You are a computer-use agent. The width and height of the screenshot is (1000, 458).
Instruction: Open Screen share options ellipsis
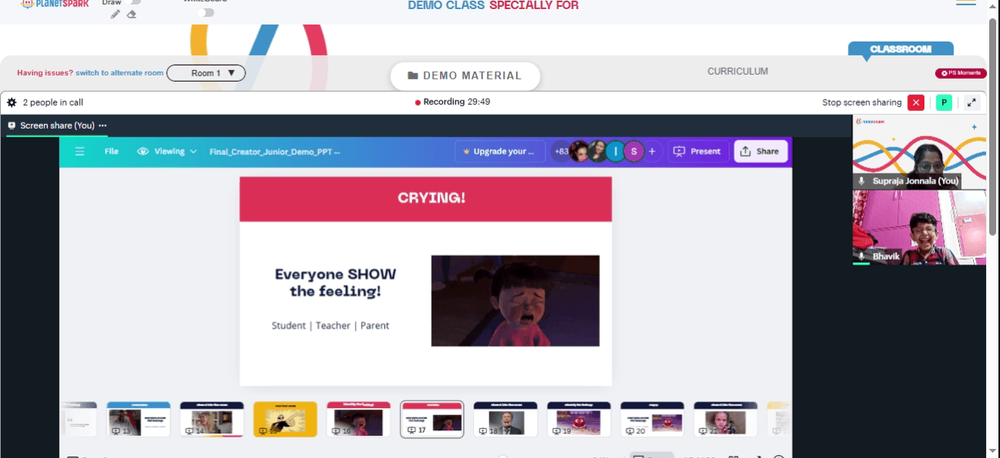click(x=103, y=126)
